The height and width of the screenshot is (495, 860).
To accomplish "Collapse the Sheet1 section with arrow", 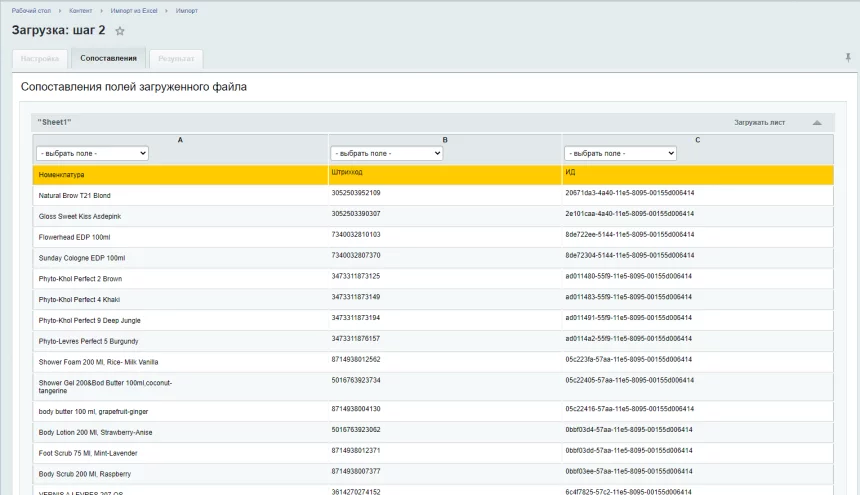I will point(817,122).
